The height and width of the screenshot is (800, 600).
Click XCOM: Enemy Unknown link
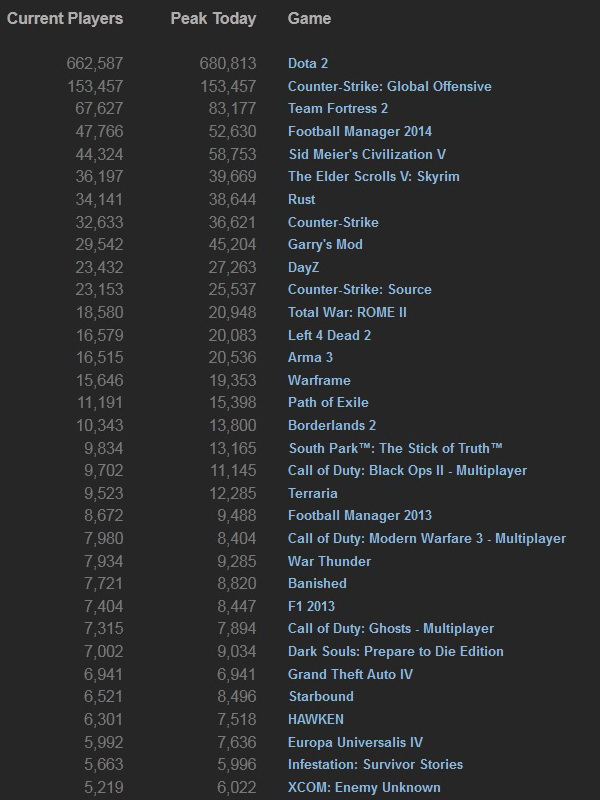tap(364, 787)
